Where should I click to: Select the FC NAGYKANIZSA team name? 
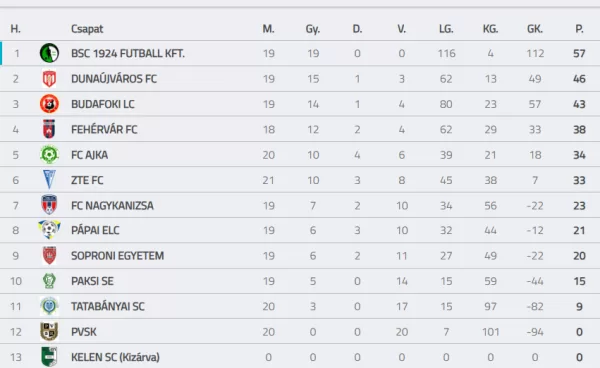point(112,205)
